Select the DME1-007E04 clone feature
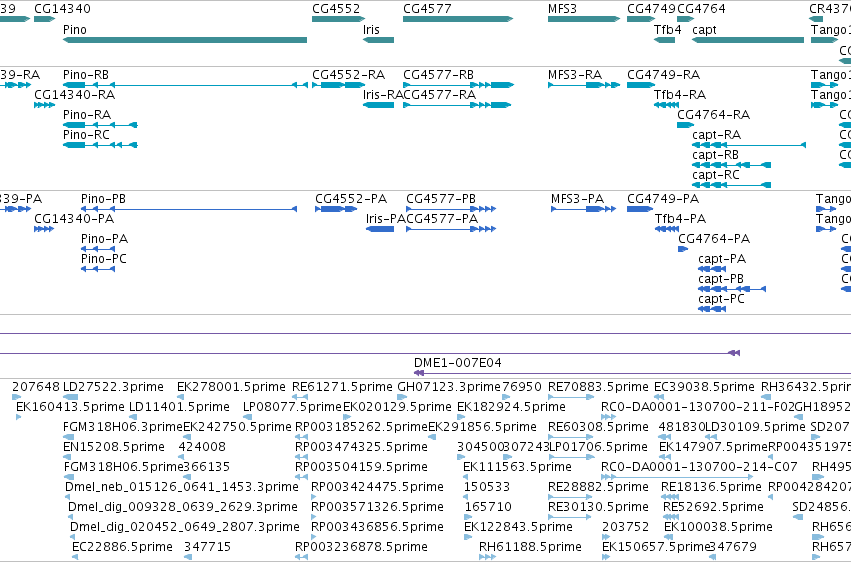This screenshot has width=851, height=562. click(632, 373)
